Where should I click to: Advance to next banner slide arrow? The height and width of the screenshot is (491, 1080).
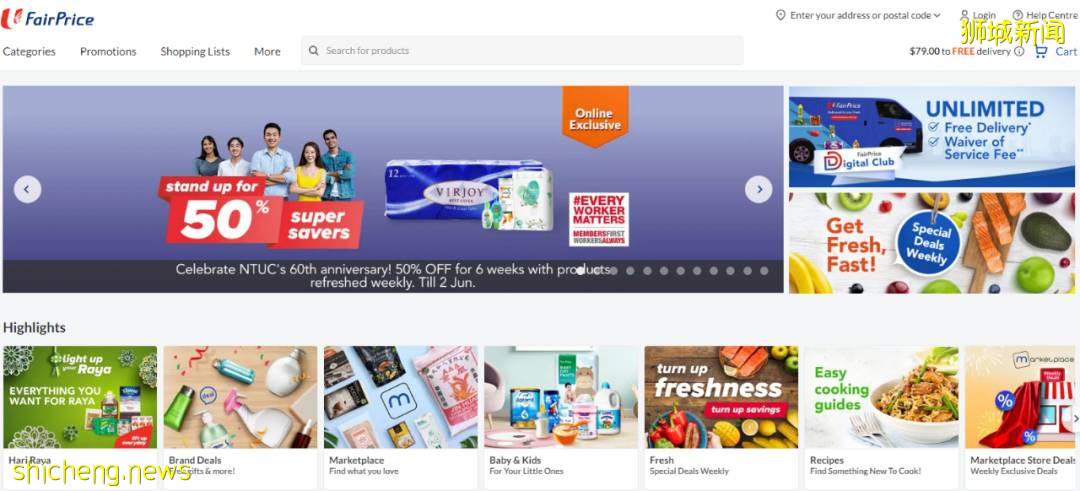tap(758, 189)
